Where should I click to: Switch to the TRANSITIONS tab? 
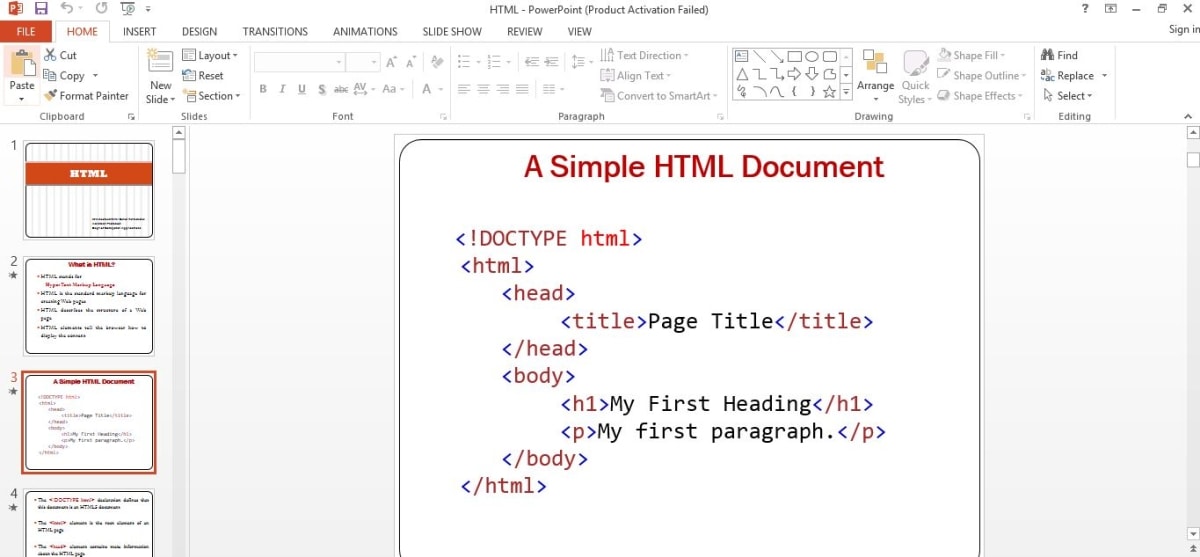pos(275,31)
